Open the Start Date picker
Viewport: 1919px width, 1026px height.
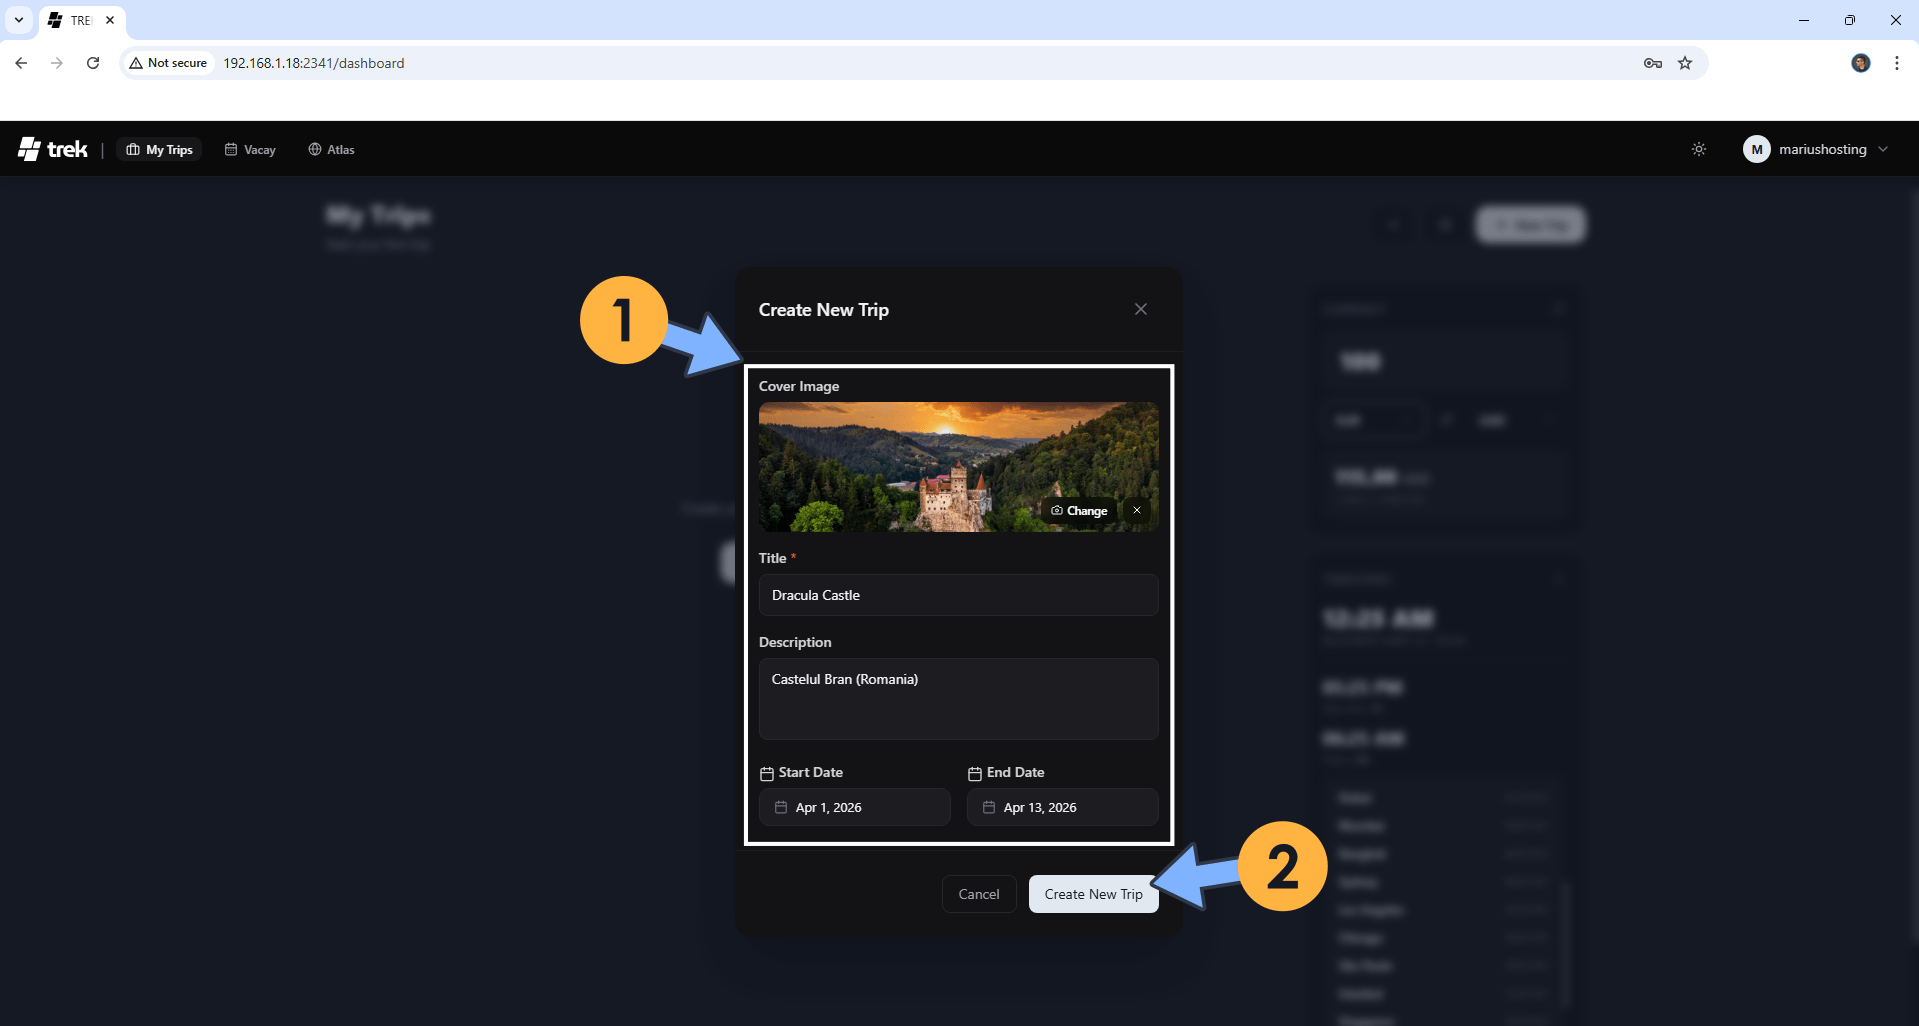coord(855,807)
